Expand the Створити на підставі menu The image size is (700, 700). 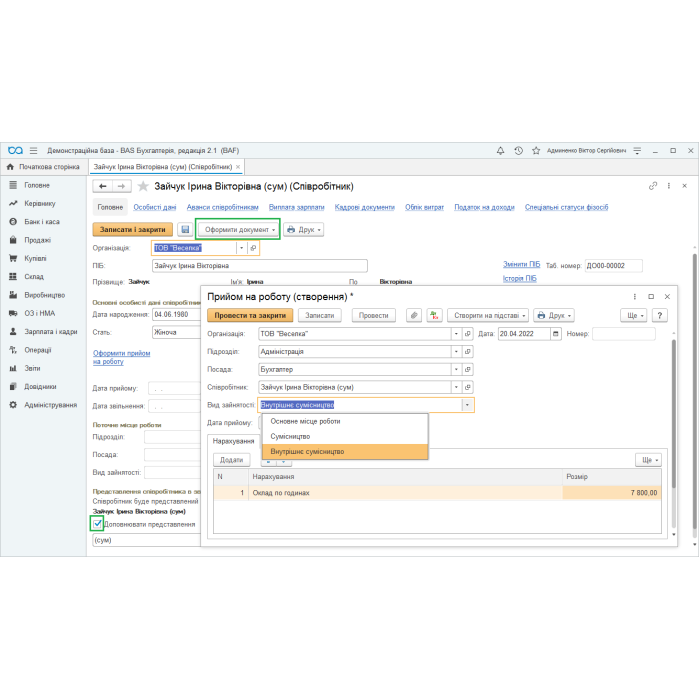click(487, 315)
